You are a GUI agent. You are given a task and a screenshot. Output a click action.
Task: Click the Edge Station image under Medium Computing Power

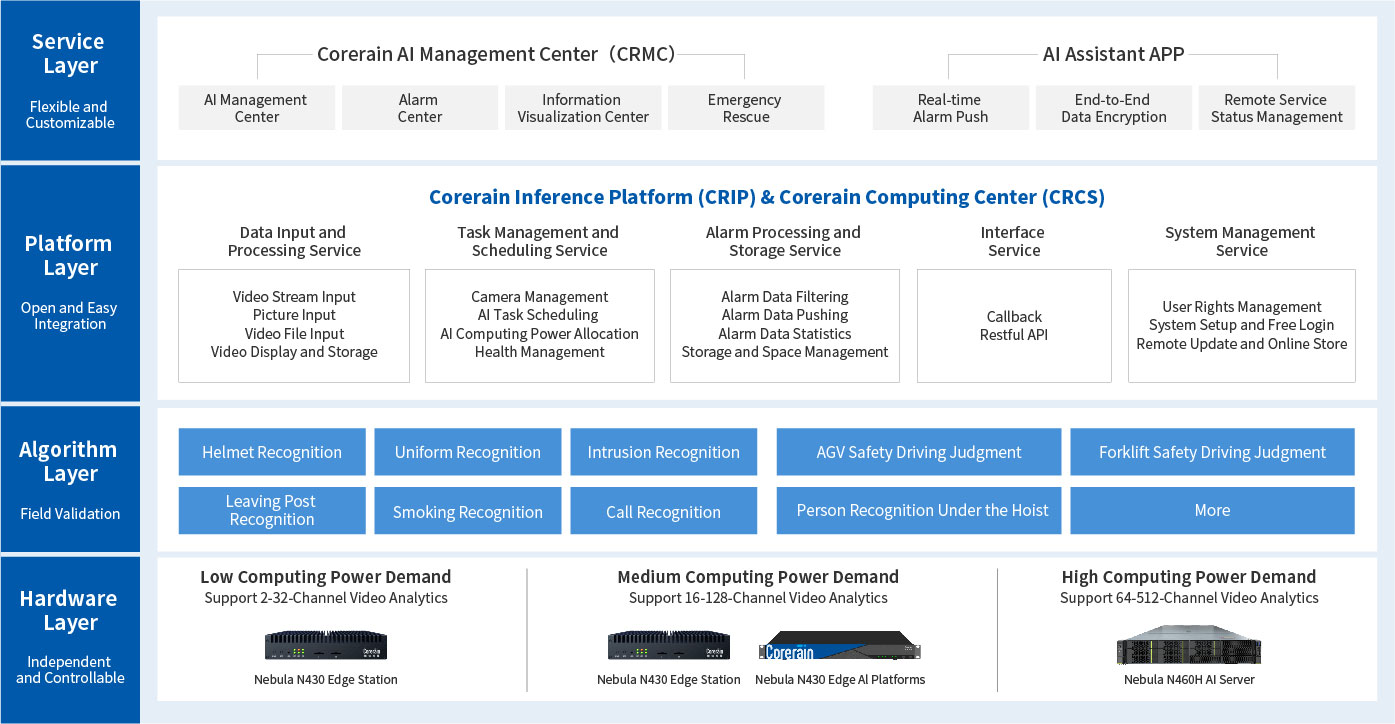tap(669, 645)
